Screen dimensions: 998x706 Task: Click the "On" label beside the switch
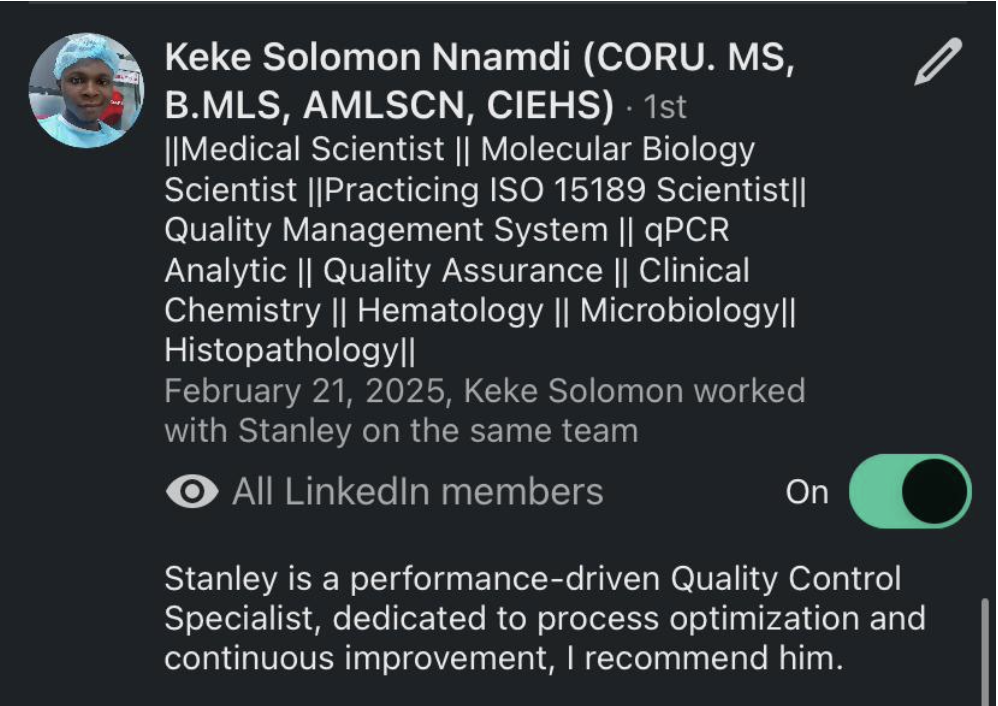[807, 492]
